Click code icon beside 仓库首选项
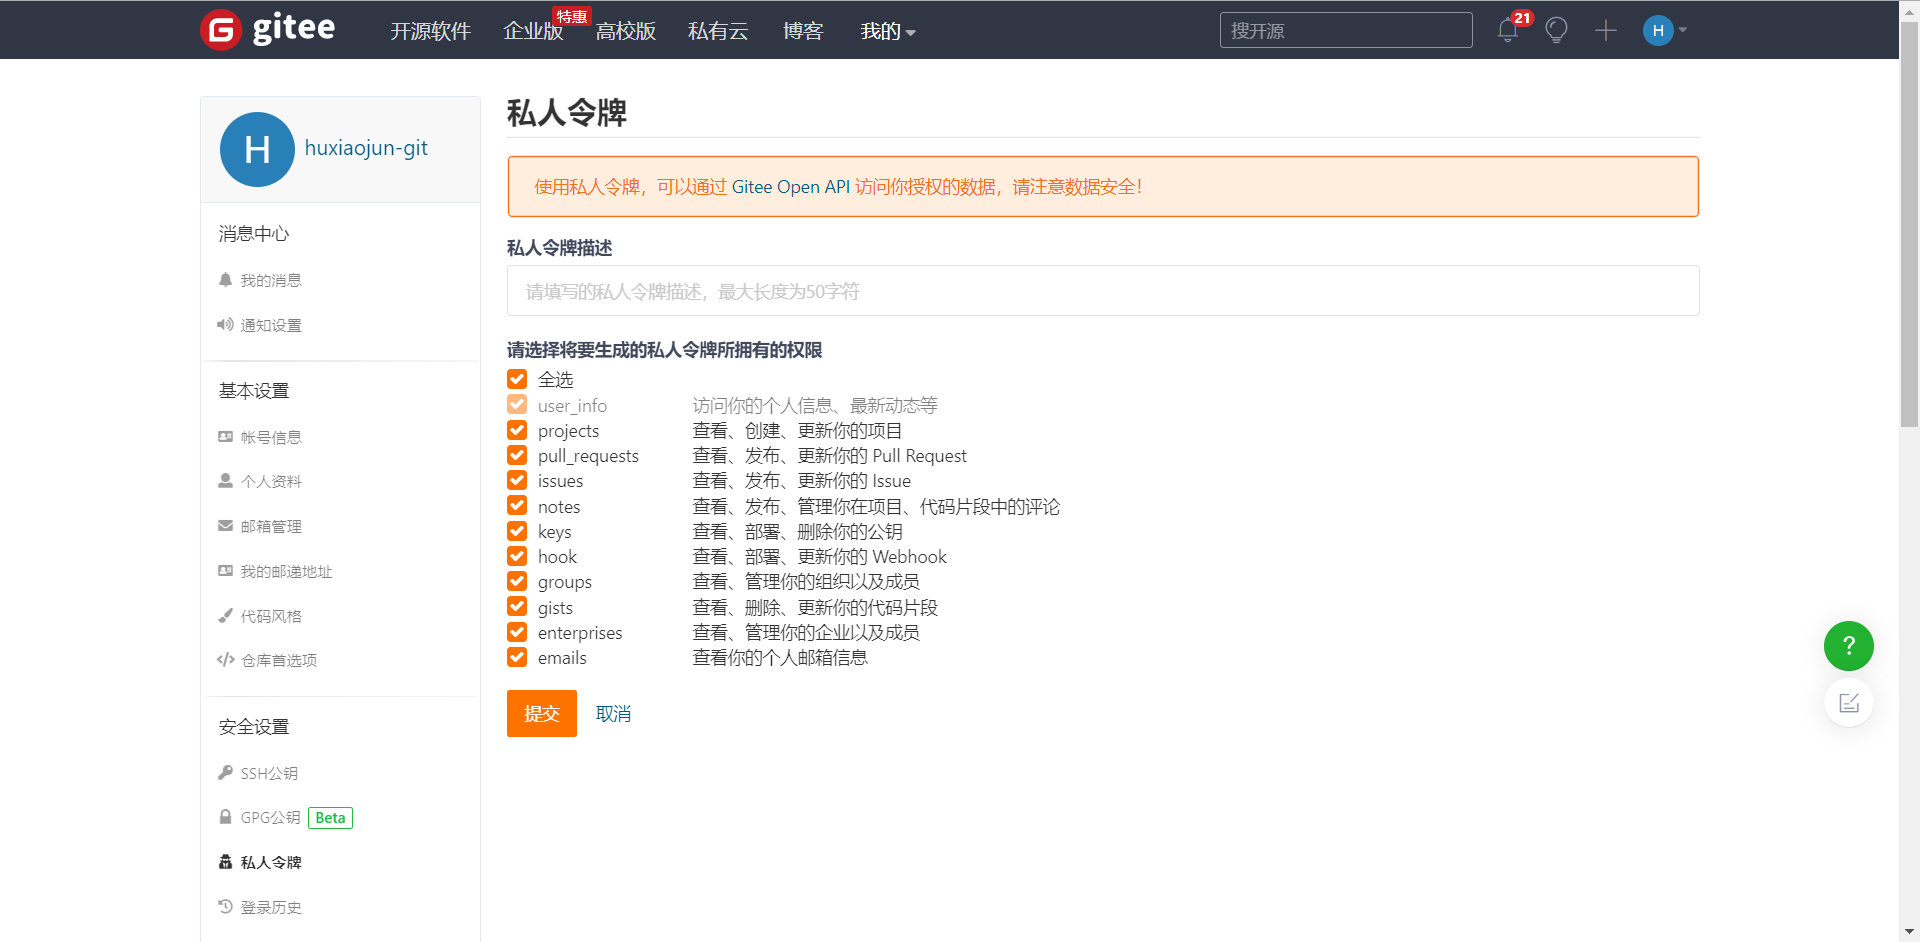The height and width of the screenshot is (942, 1920). point(226,660)
